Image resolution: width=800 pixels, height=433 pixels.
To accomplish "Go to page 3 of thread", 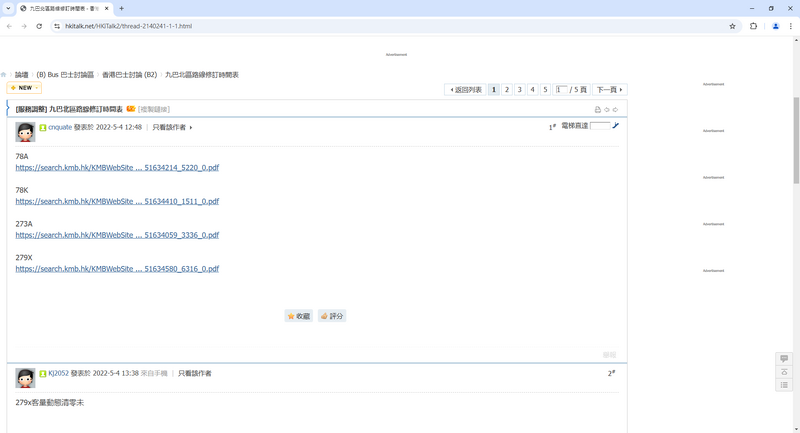I will pos(519,90).
